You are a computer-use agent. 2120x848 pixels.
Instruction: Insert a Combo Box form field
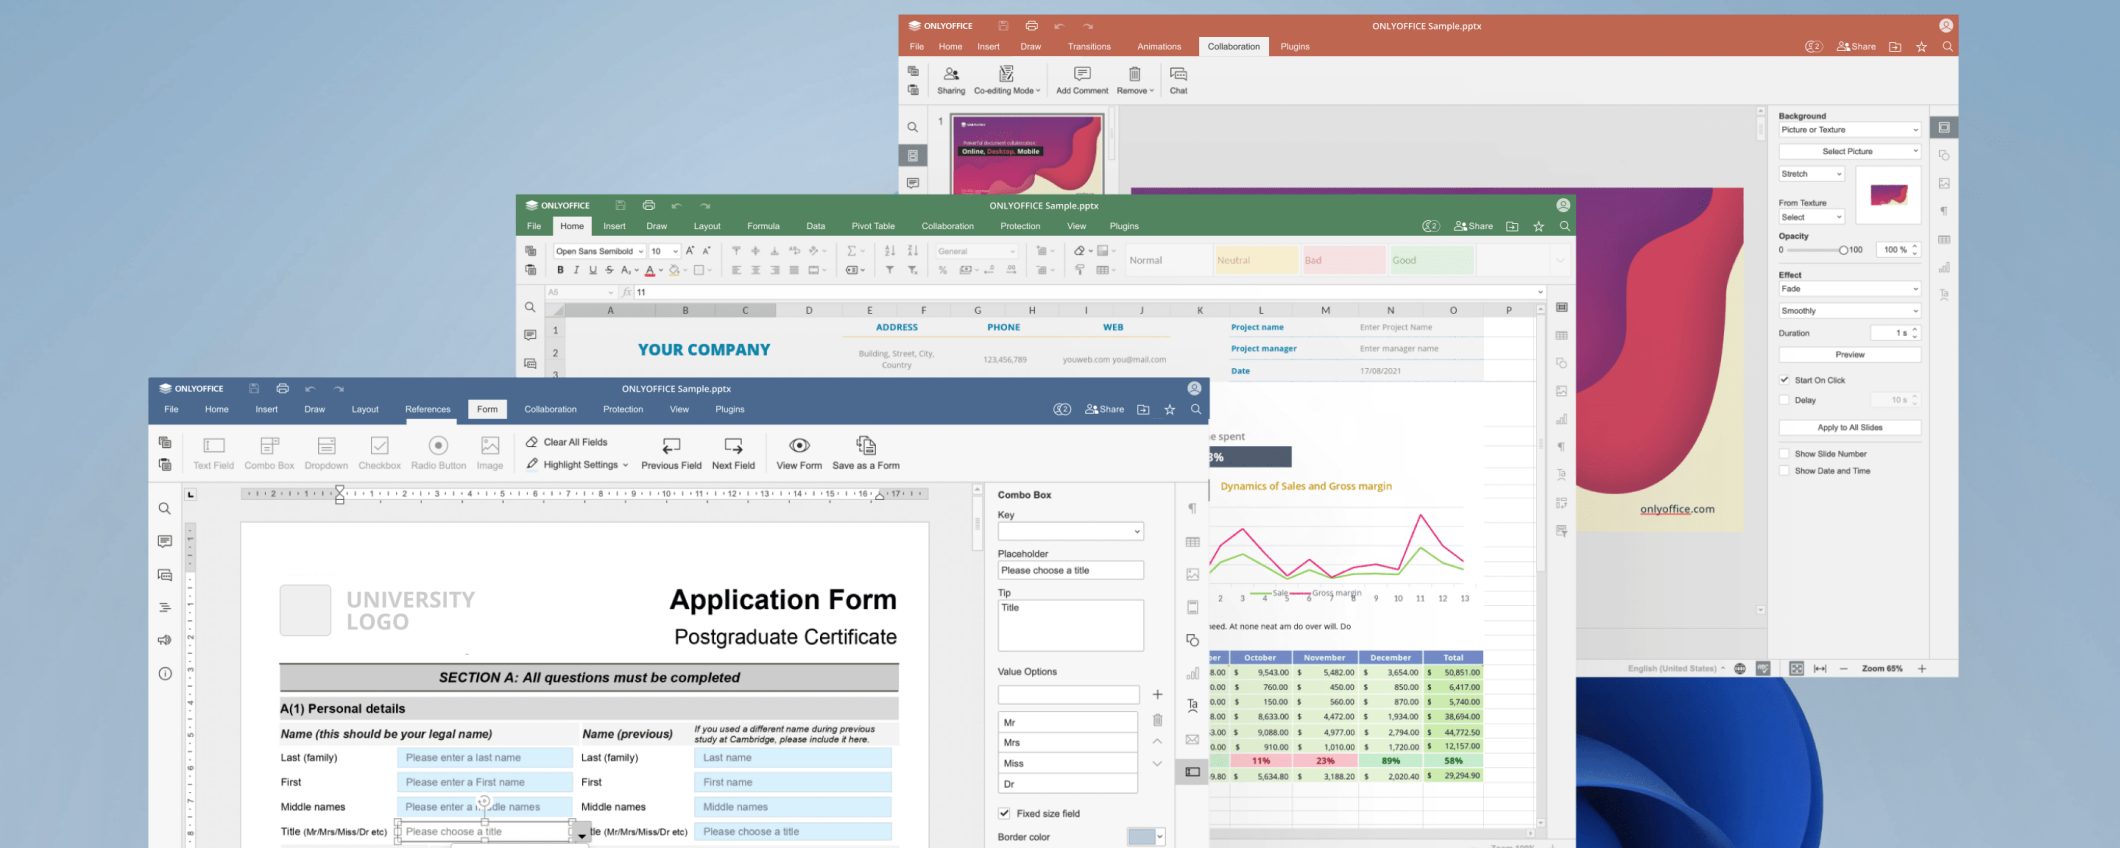(269, 452)
